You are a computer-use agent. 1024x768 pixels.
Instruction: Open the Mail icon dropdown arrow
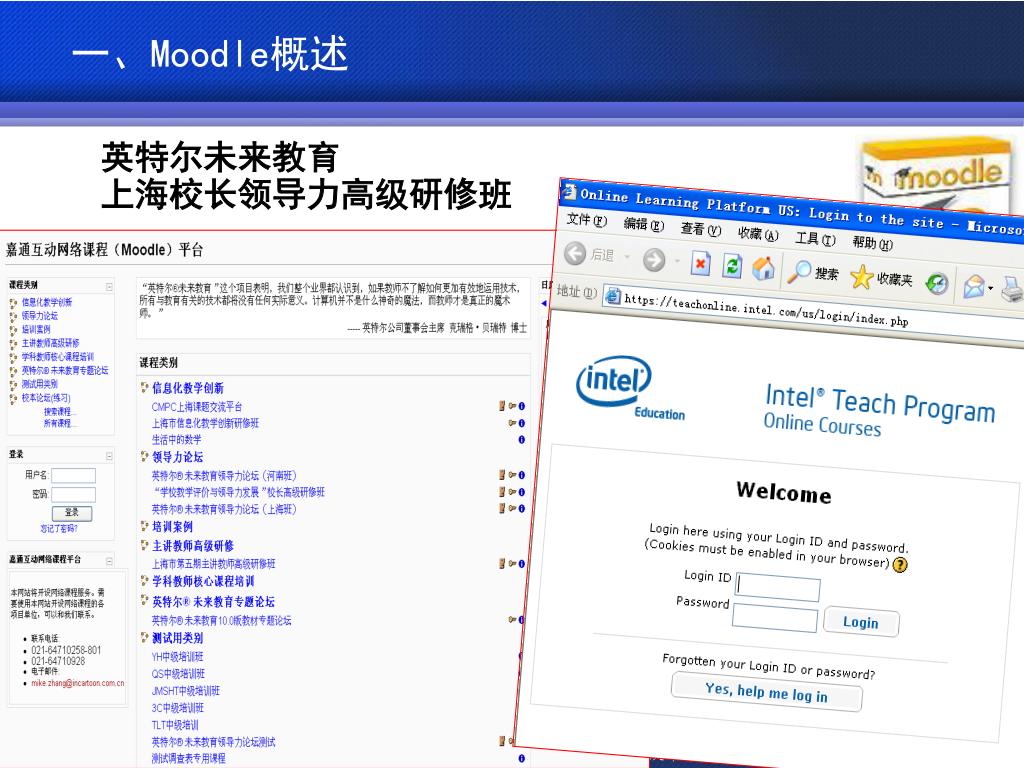point(991,288)
